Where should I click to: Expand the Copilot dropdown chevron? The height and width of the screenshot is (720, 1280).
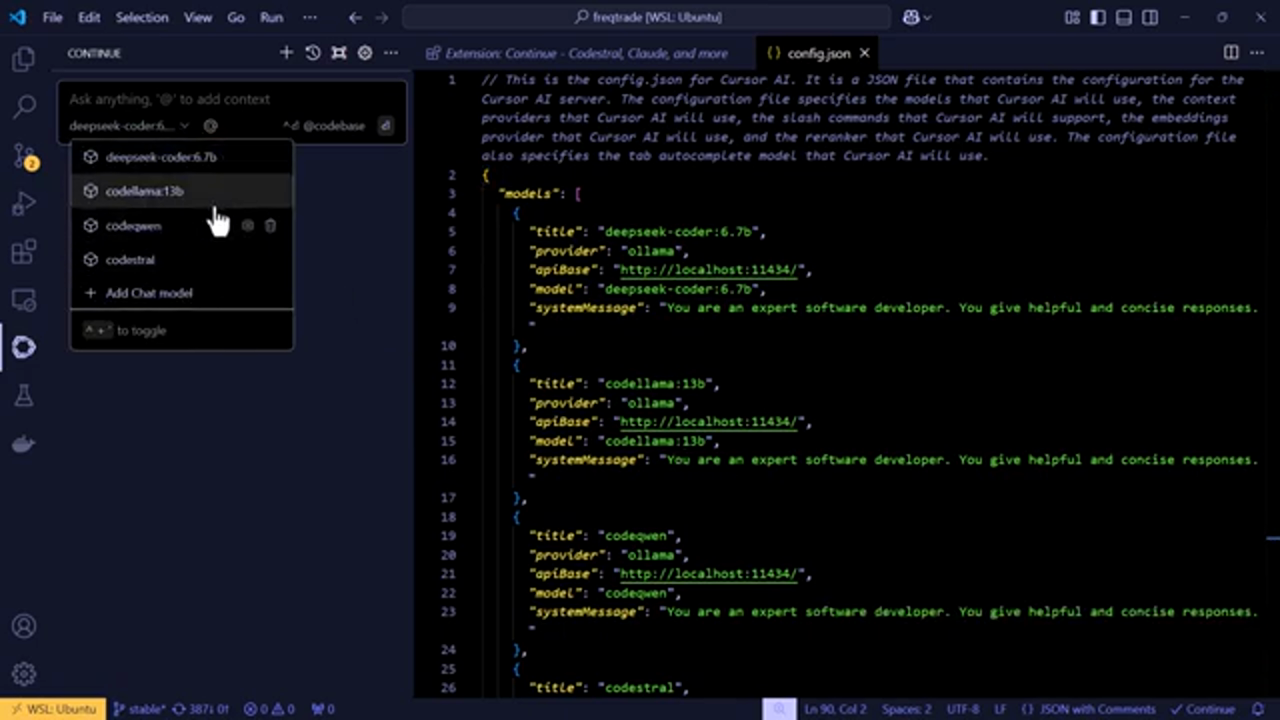pyautogui.click(x=927, y=17)
